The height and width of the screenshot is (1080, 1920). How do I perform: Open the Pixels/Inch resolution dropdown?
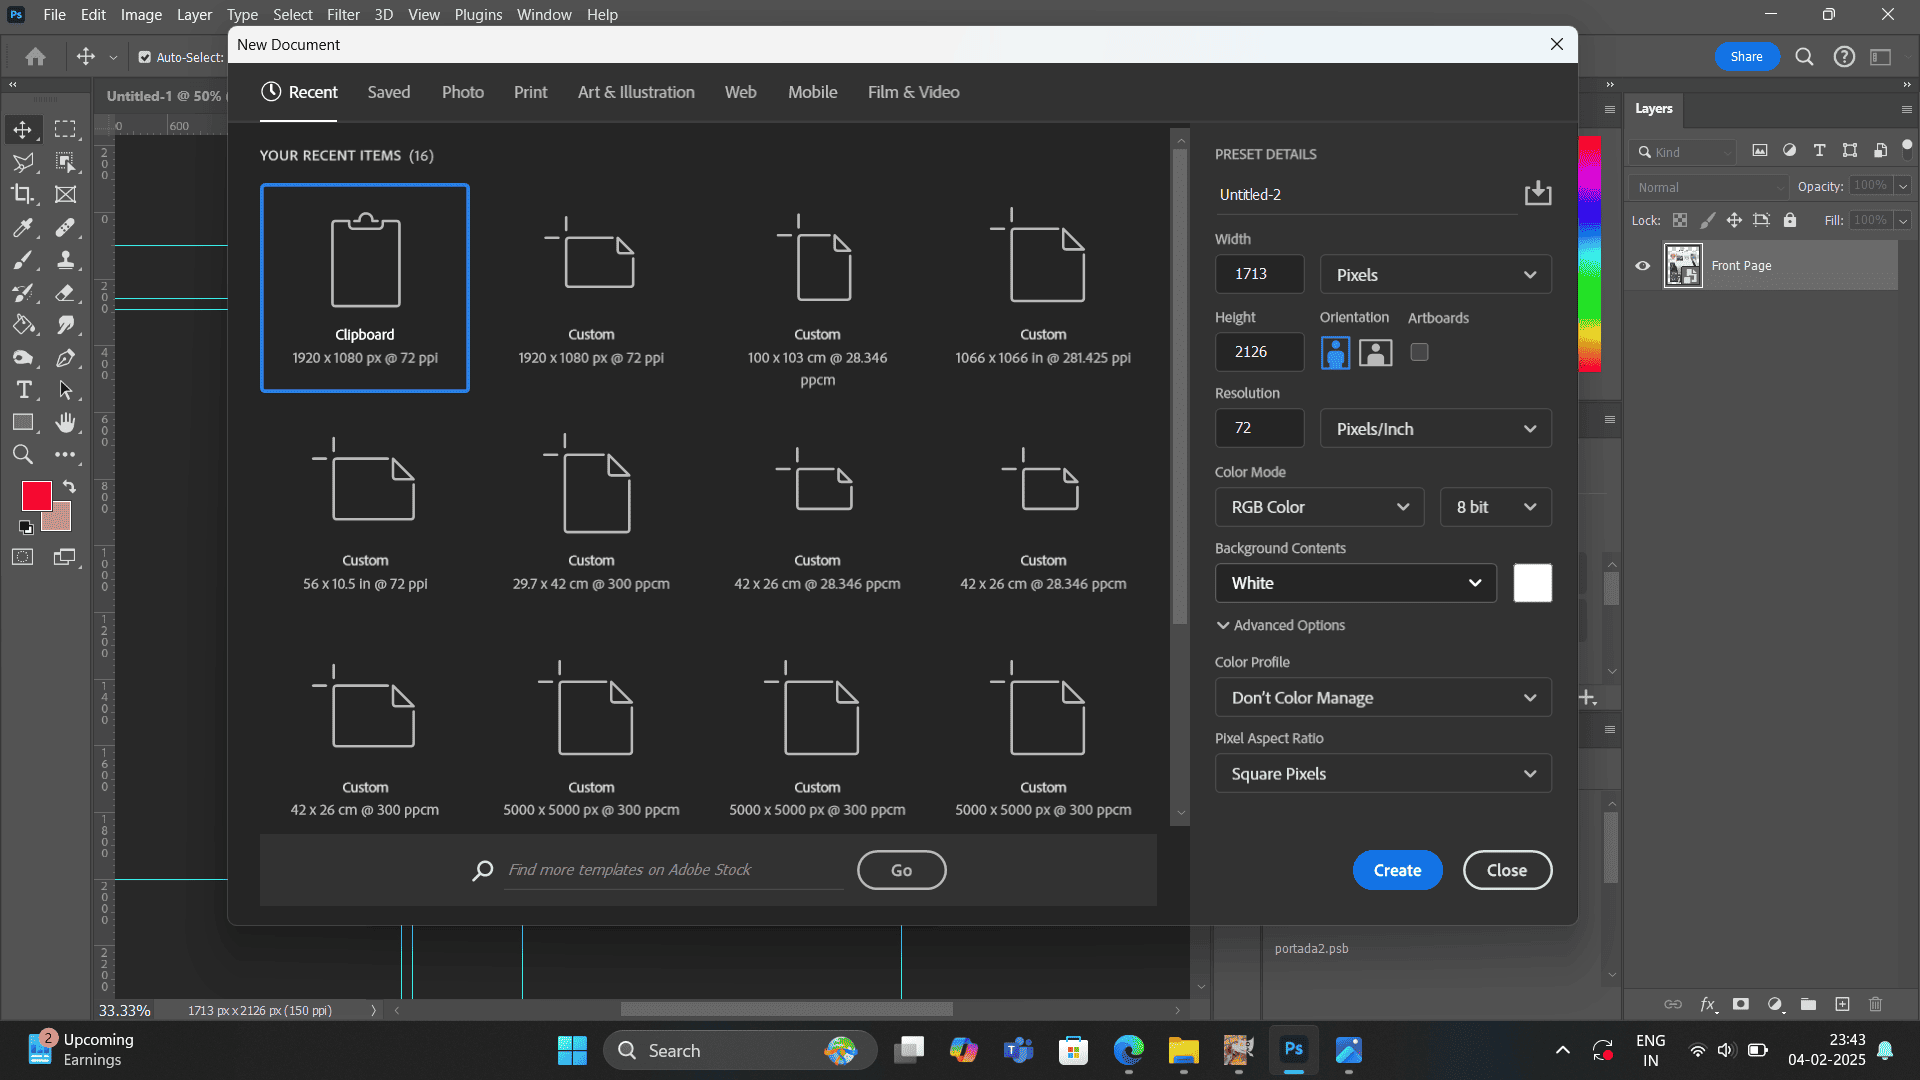pyautogui.click(x=1435, y=428)
